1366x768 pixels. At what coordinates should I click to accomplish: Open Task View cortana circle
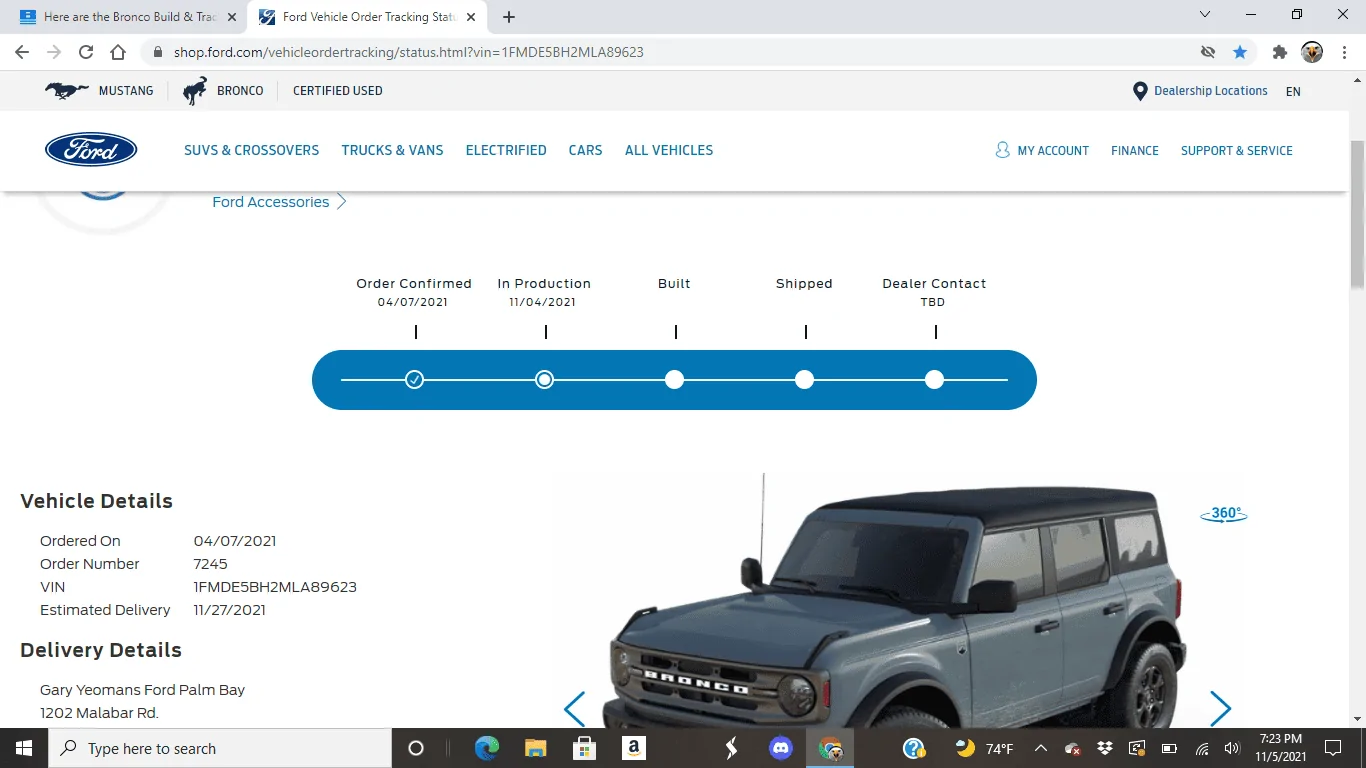point(416,748)
